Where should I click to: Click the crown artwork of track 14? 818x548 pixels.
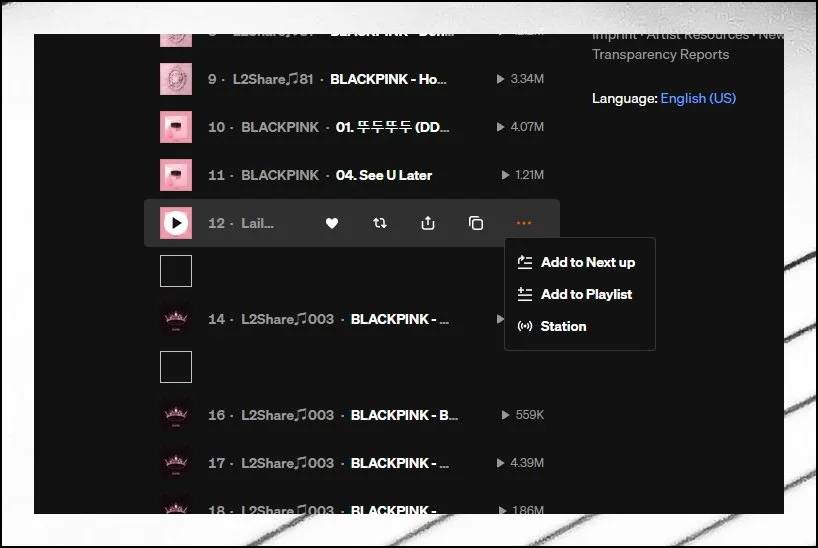click(x=176, y=319)
